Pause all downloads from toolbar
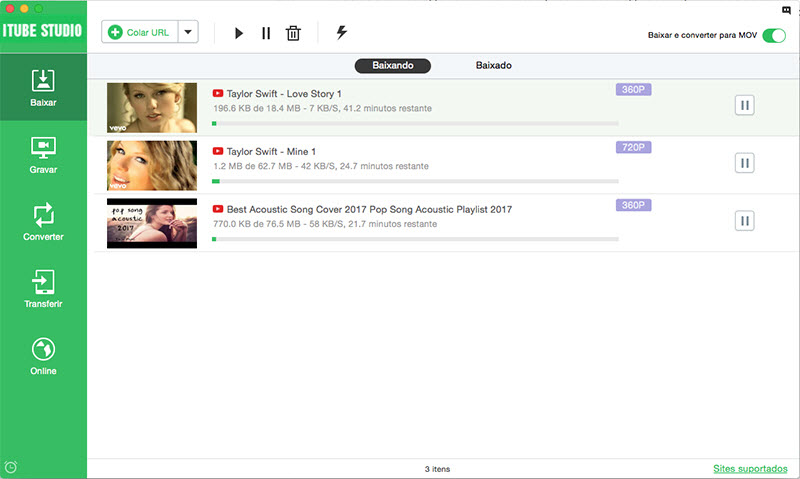This screenshot has width=800, height=479. tap(266, 33)
